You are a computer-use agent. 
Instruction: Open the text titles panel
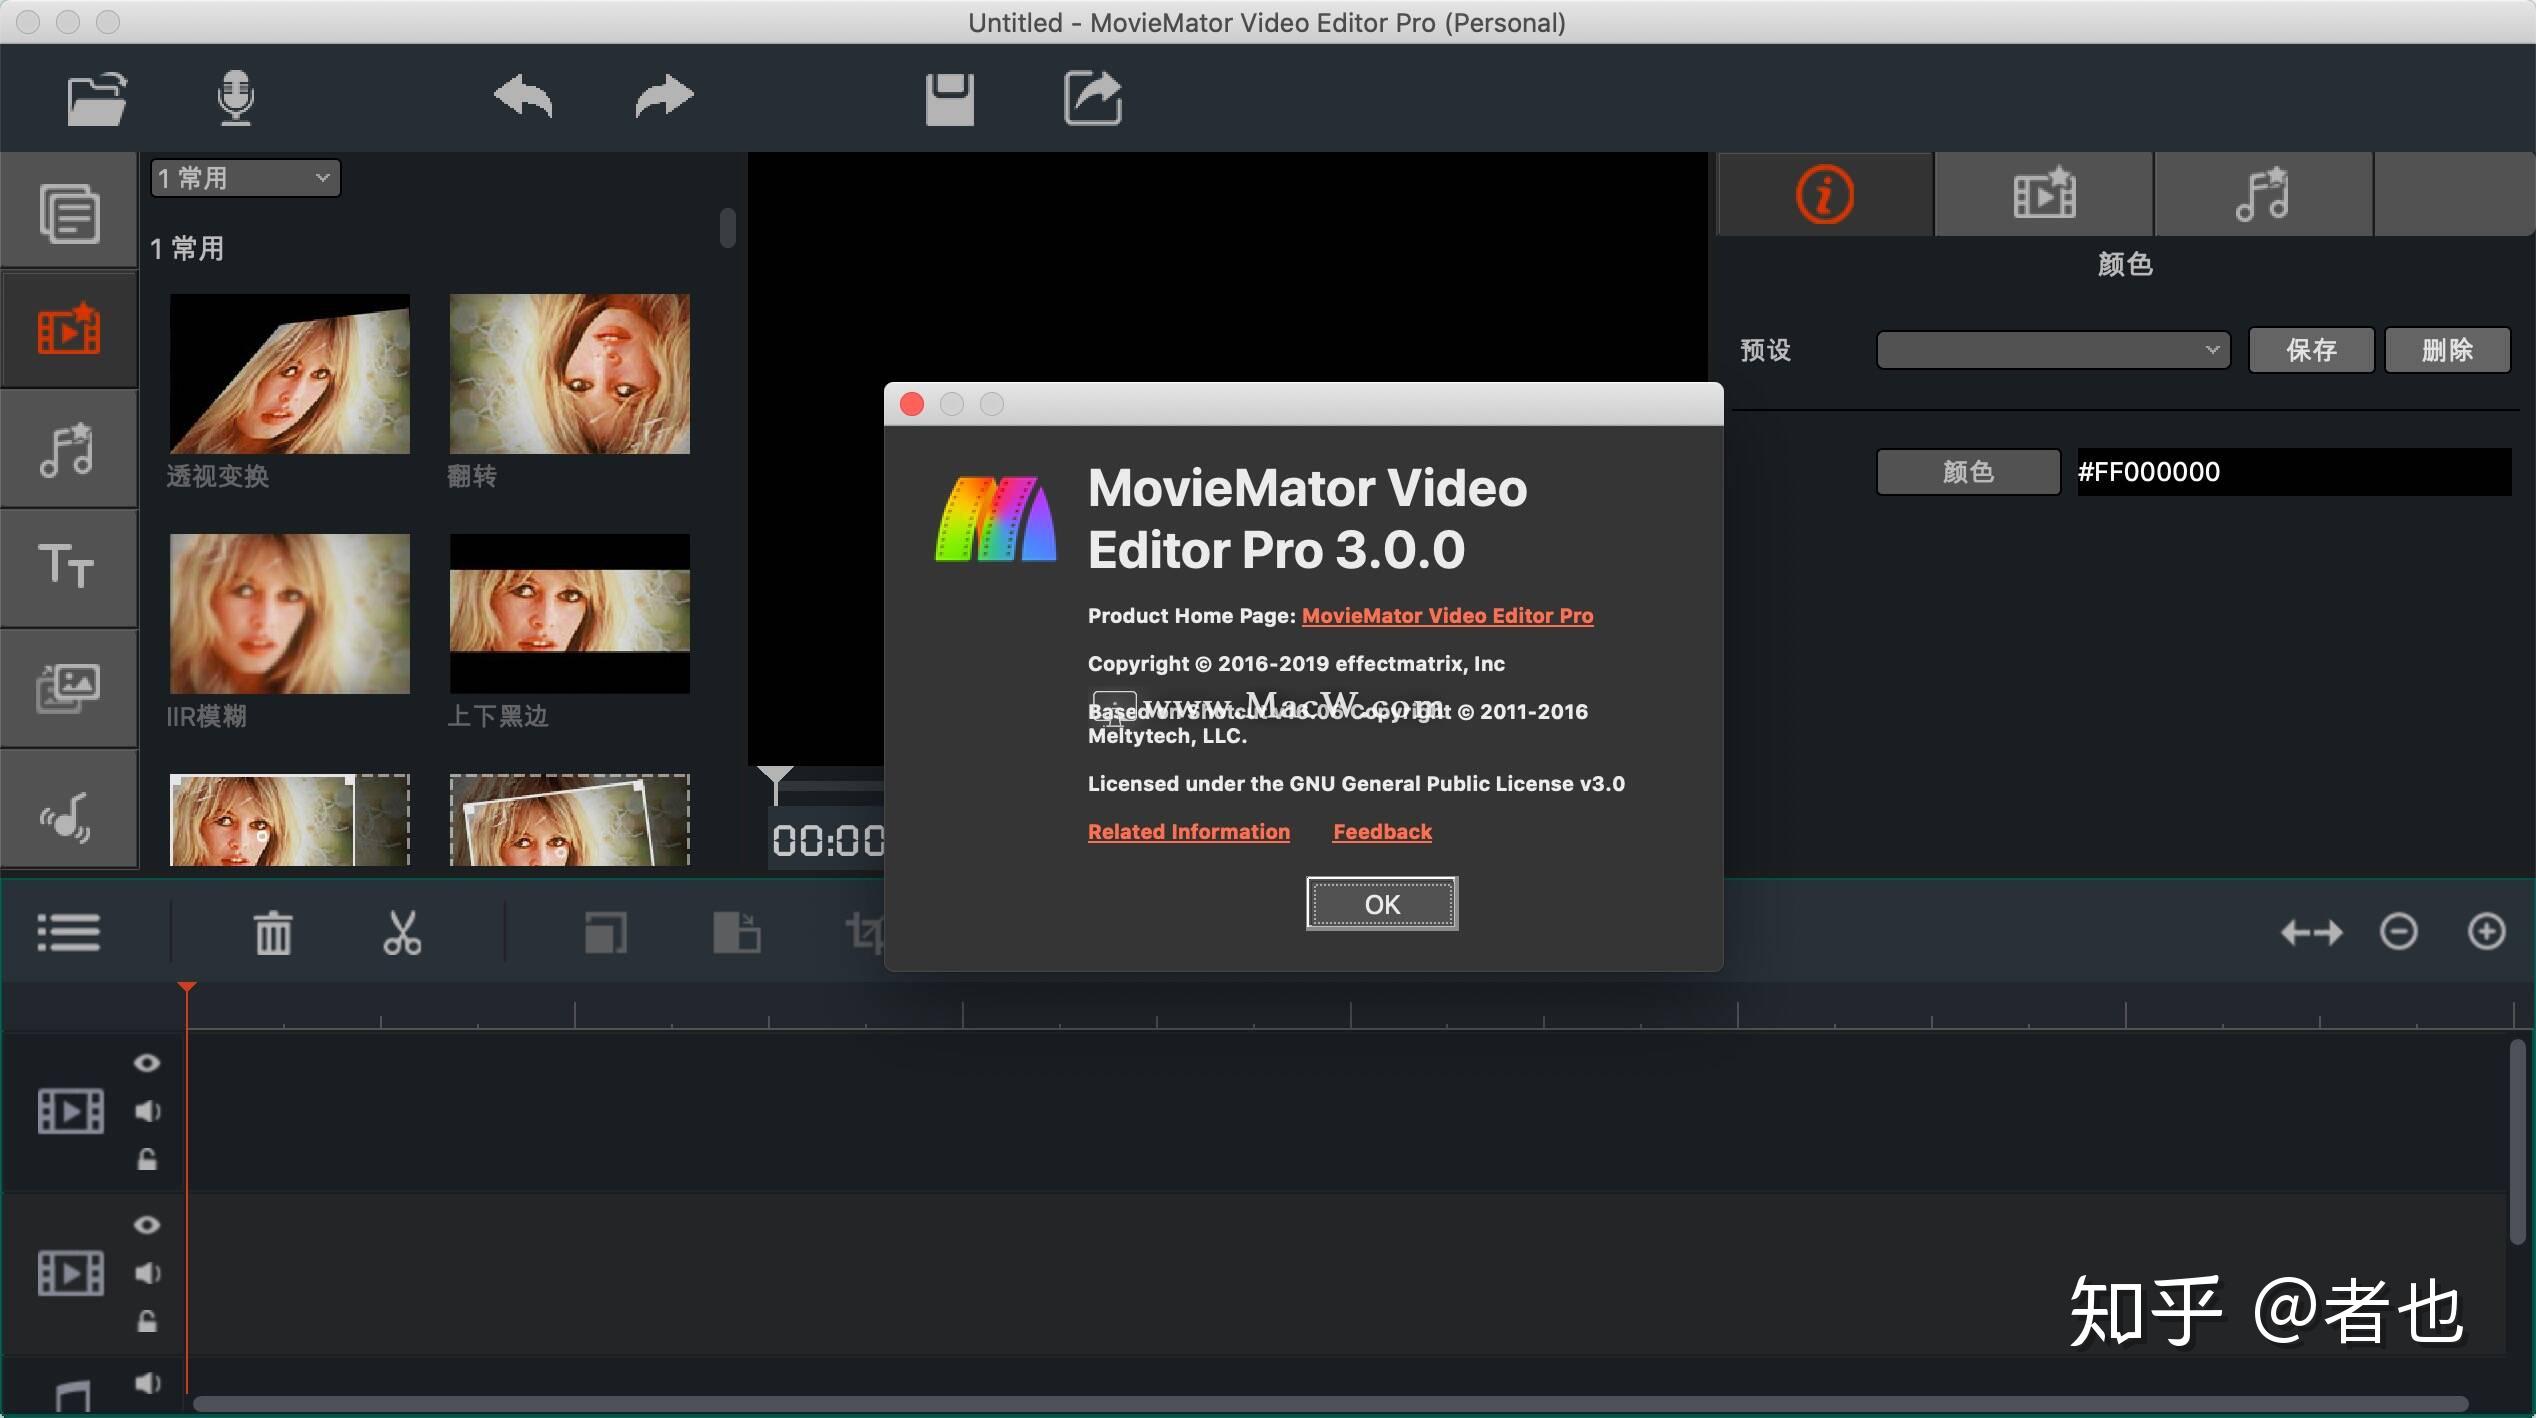coord(68,567)
